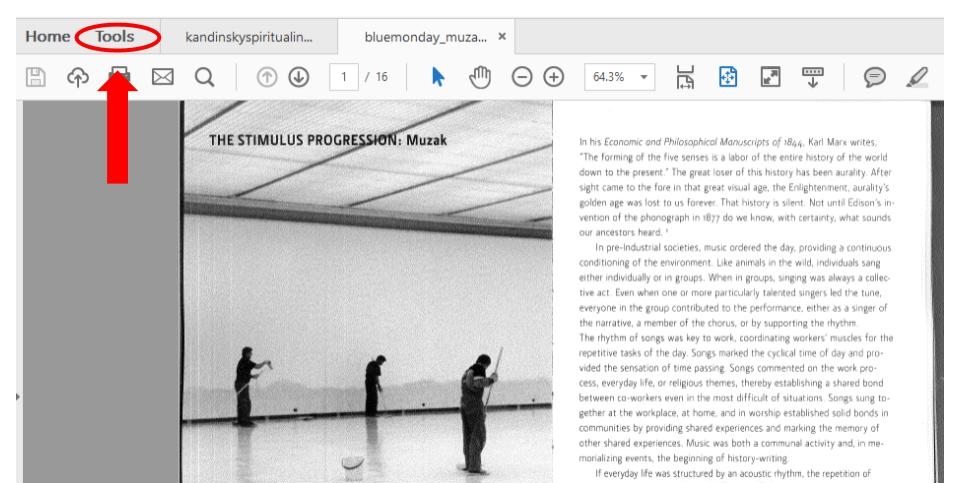Zoom out with the minus icon
This screenshot has height=483, width=960.
tap(522, 77)
